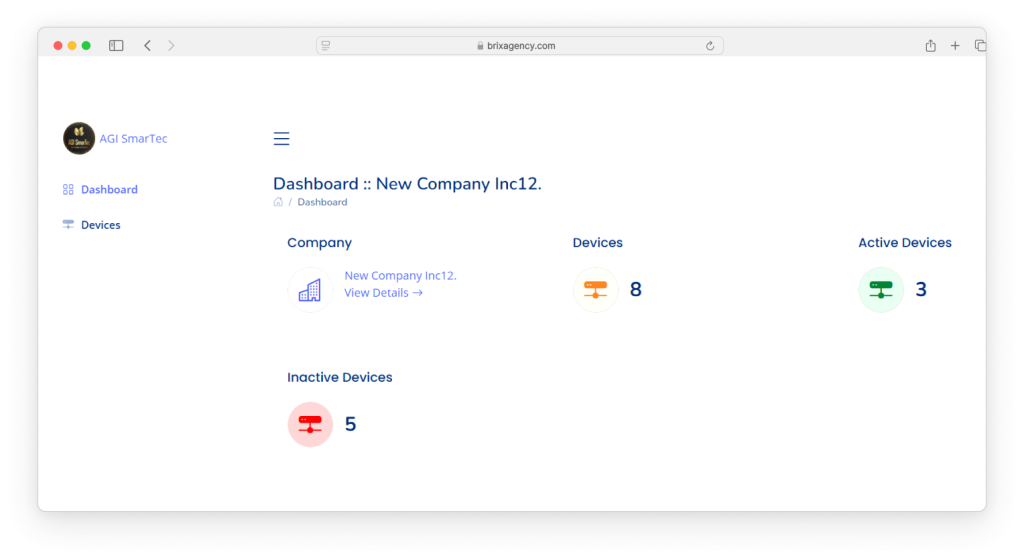Click the Dashboard :: New Company Inc12. title

[x=407, y=183]
